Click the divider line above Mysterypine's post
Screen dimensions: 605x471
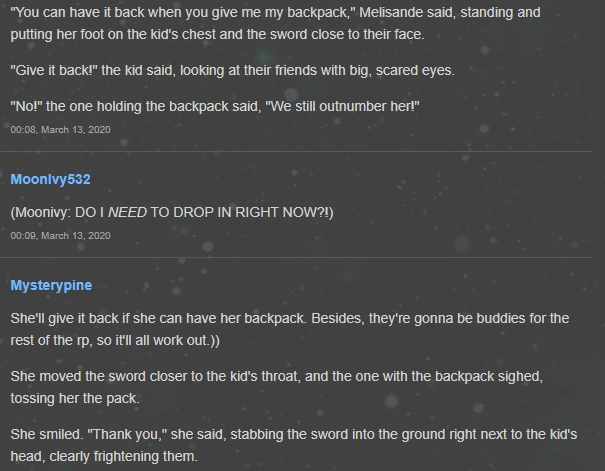[x=296, y=257]
